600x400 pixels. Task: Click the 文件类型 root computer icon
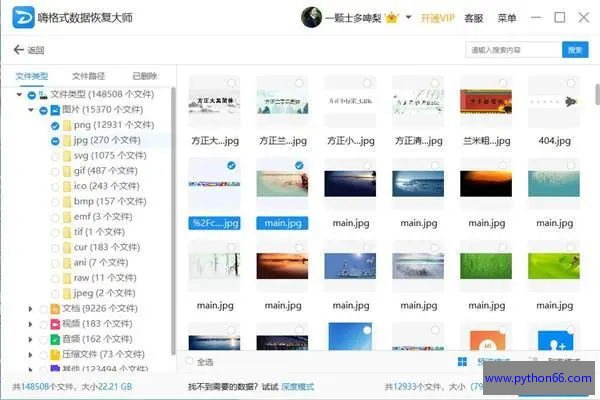(x=43, y=94)
